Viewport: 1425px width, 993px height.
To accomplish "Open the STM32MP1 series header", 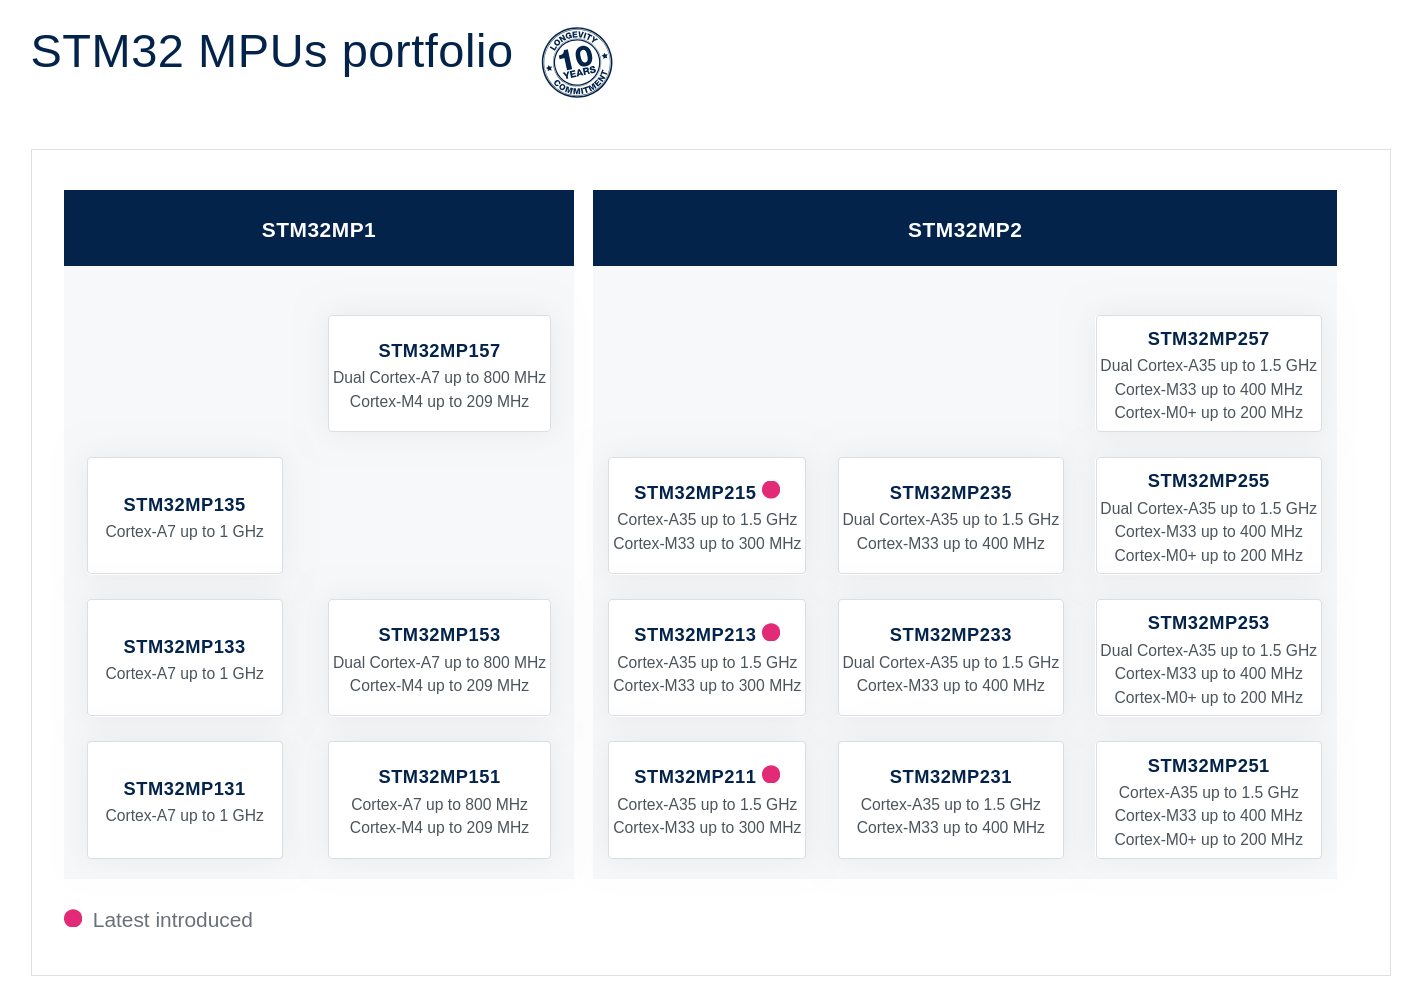I will click(x=319, y=228).
